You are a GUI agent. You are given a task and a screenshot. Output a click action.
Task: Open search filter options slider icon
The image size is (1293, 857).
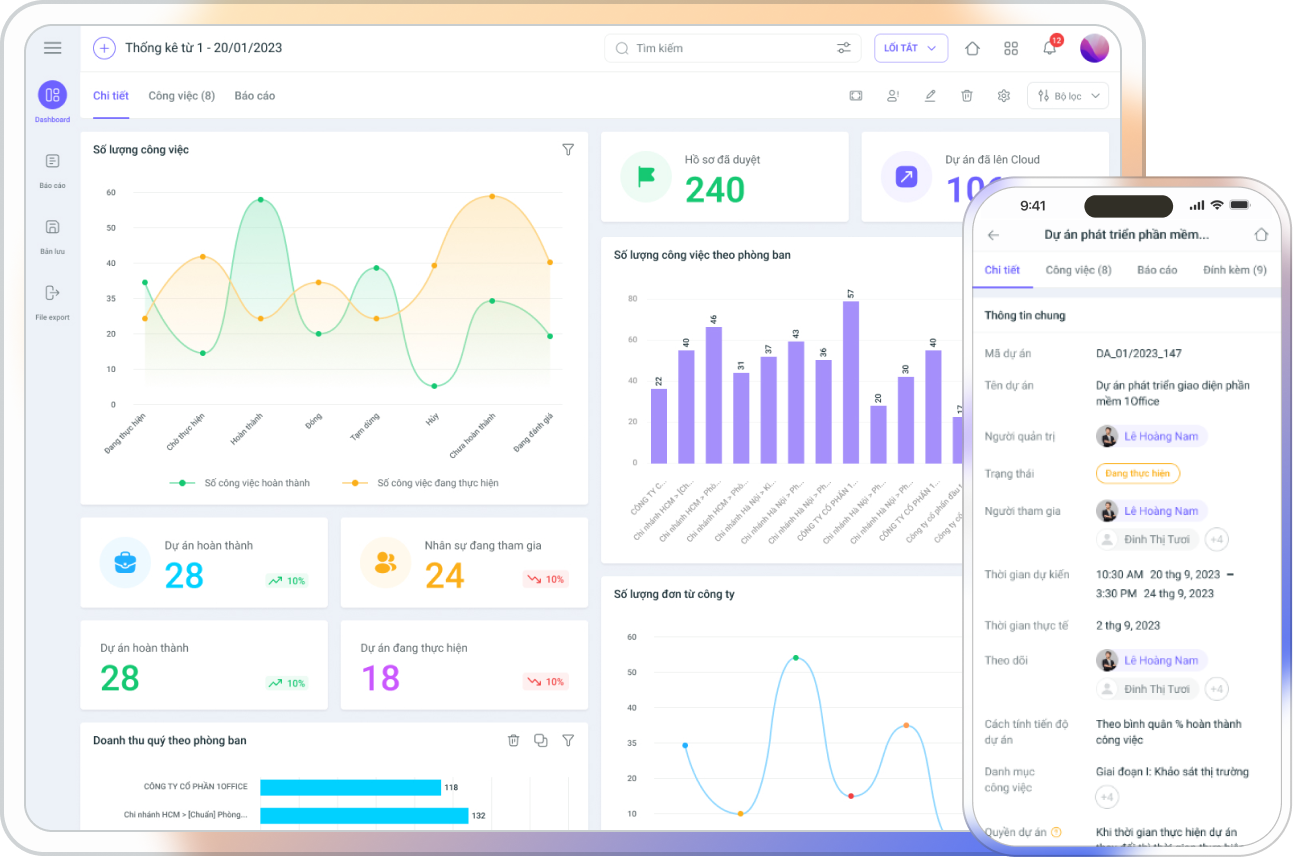point(844,48)
